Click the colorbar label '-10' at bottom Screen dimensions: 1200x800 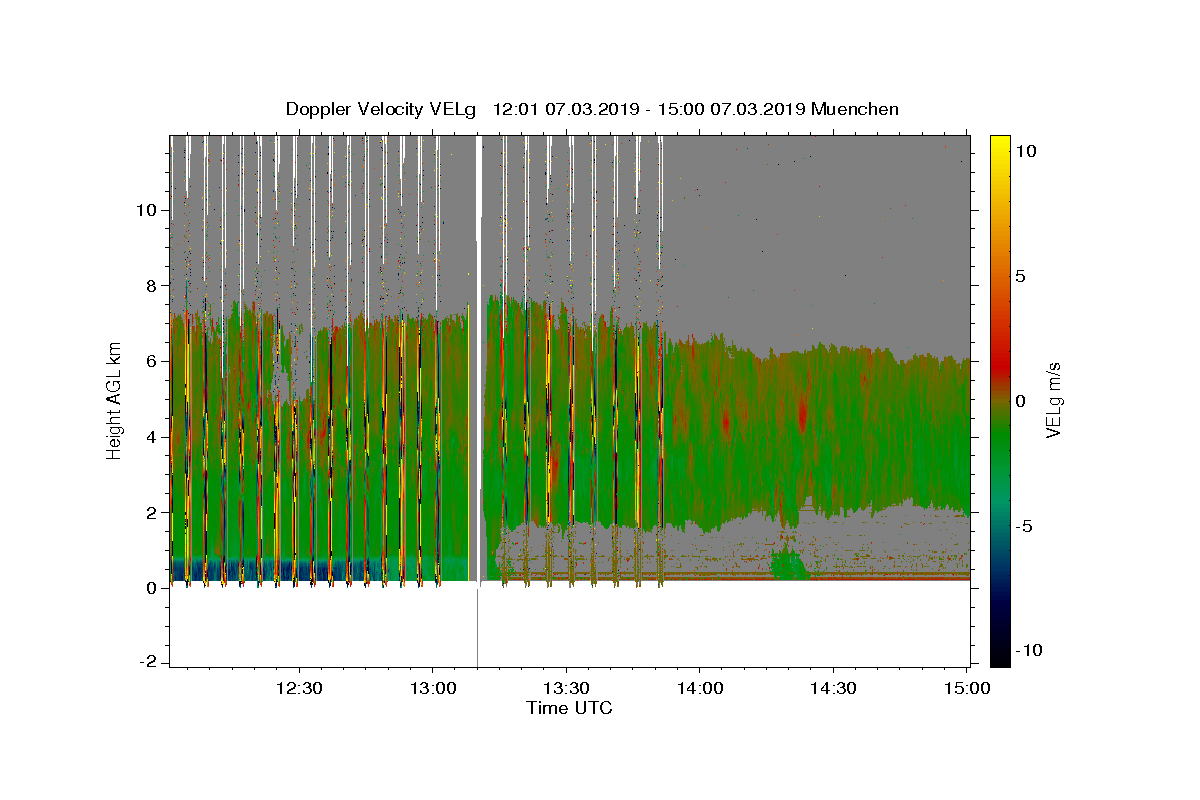(1030, 651)
